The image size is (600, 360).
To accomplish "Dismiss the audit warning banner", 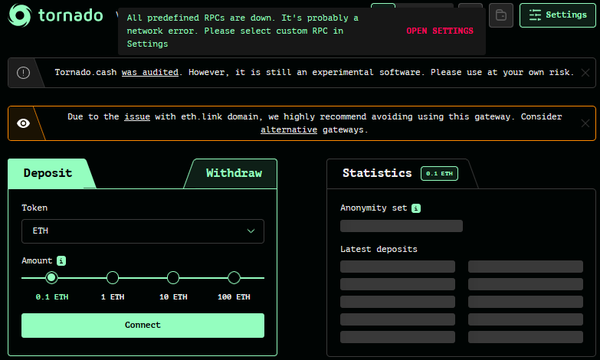I will 585,73.
